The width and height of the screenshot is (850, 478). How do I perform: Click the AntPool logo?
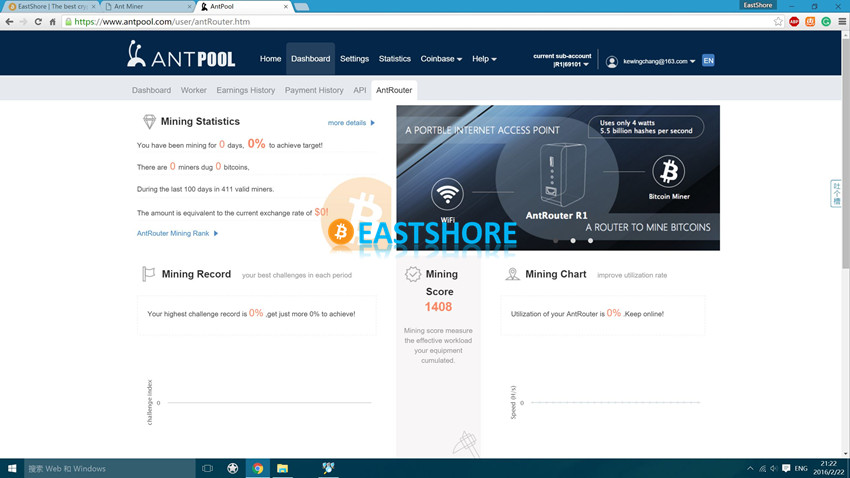[181, 54]
